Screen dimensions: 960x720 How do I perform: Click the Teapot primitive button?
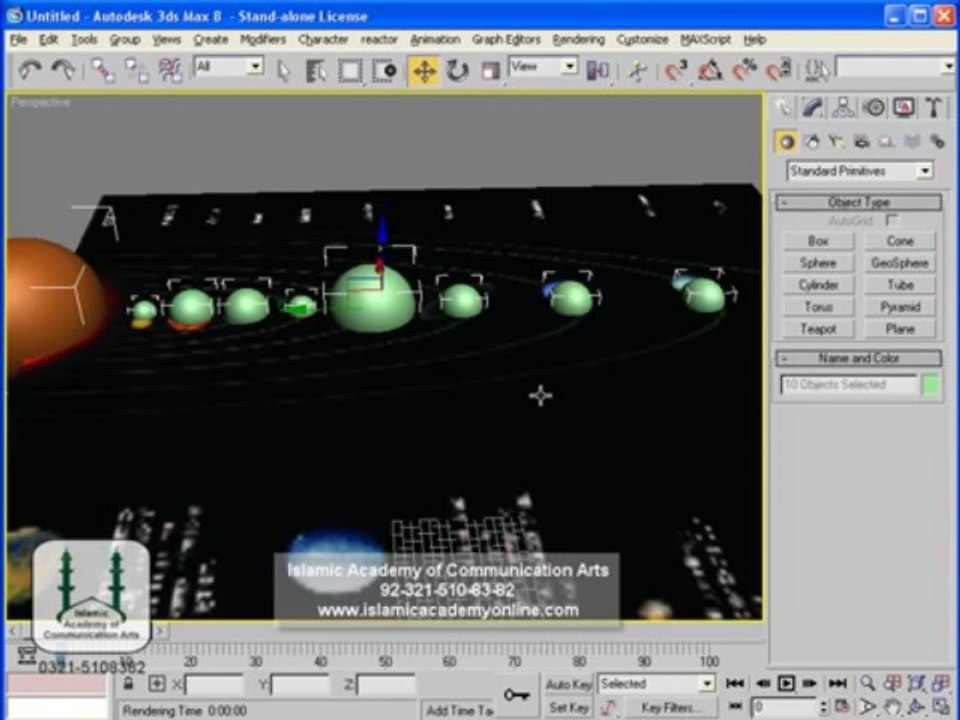click(x=818, y=329)
